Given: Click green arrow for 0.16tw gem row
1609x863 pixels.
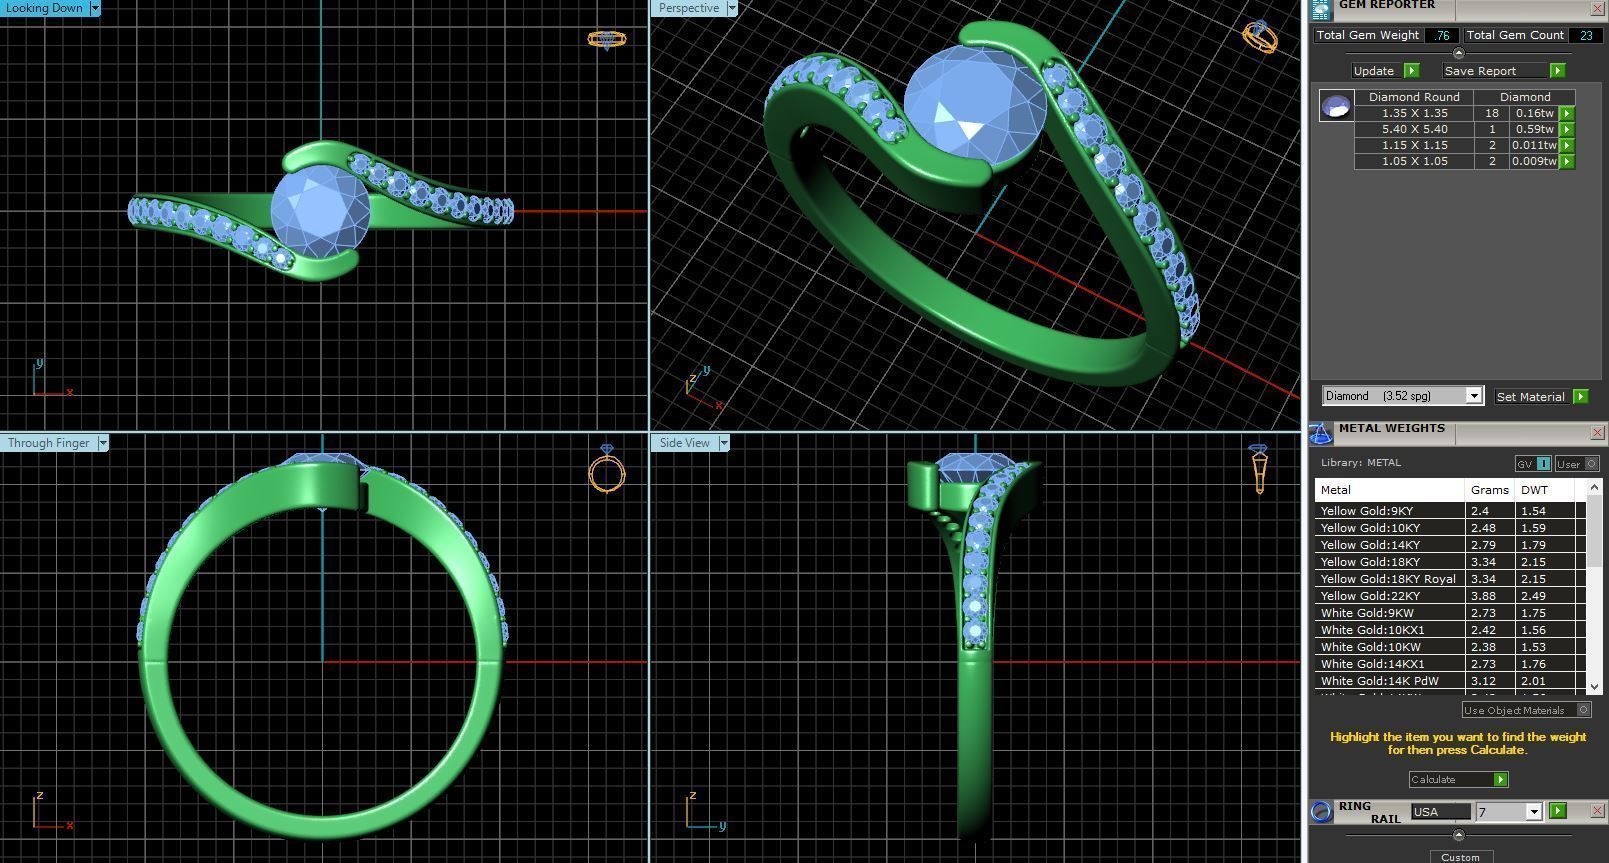Looking at the screenshot, I should [1567, 114].
